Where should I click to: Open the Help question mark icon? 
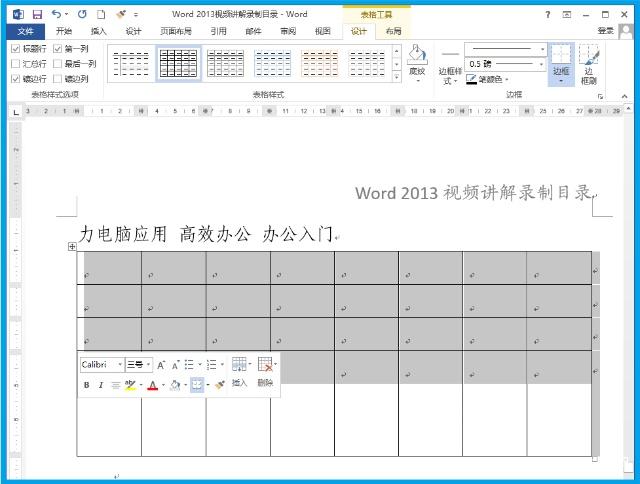point(548,15)
